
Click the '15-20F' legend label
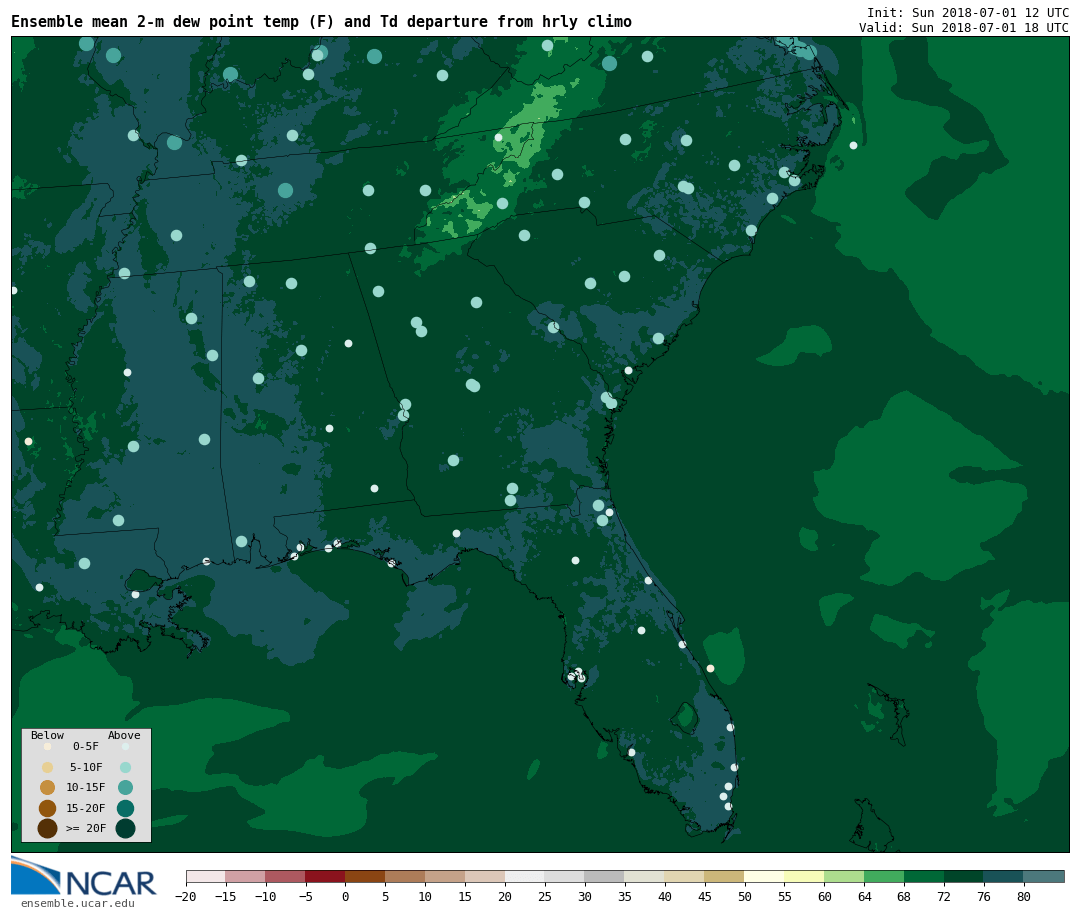[x=86, y=808]
